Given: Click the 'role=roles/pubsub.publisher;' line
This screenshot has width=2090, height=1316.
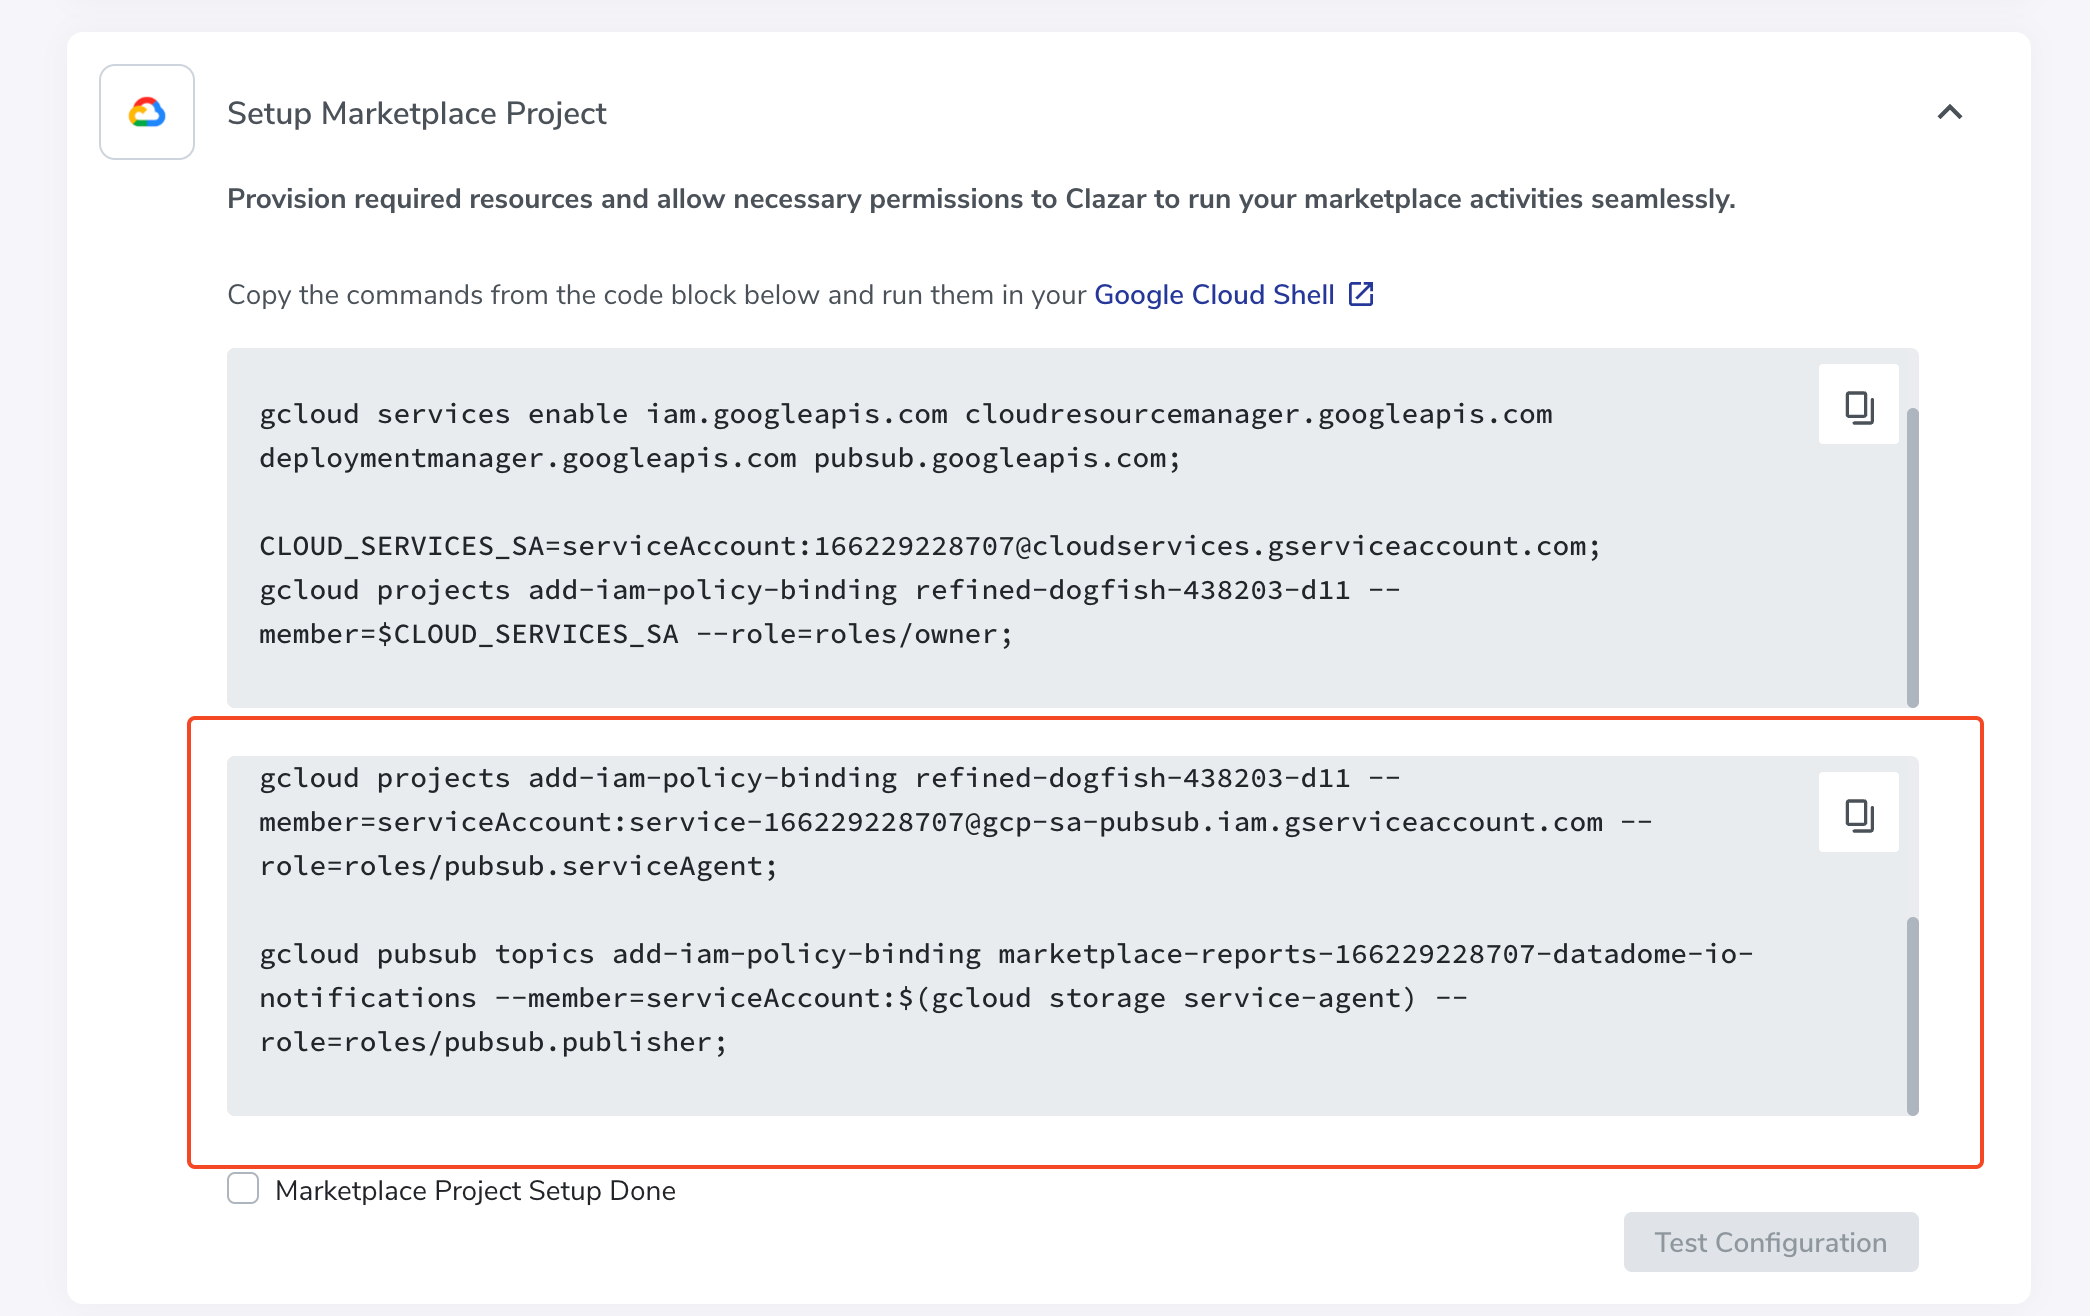Looking at the screenshot, I should point(493,1042).
